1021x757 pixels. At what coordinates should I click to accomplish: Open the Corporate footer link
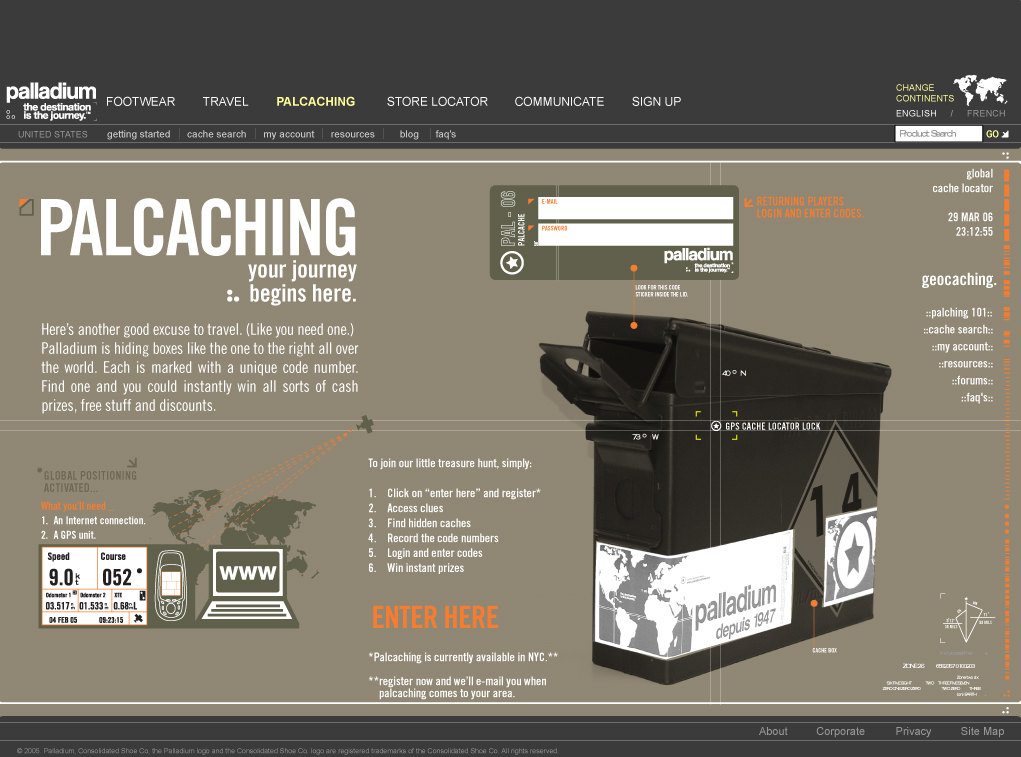(841, 731)
